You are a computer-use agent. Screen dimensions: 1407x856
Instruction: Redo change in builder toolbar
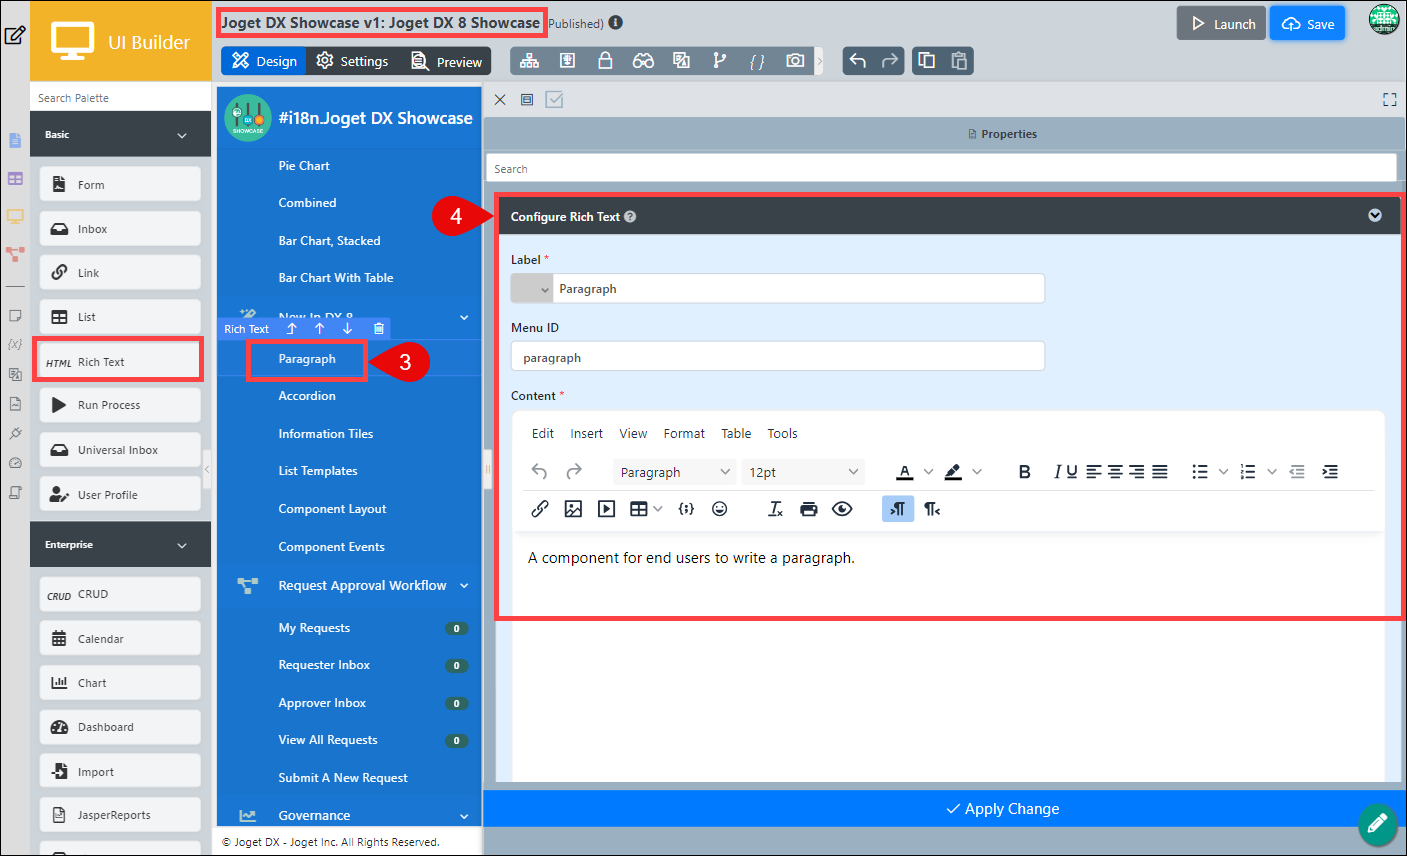click(890, 61)
